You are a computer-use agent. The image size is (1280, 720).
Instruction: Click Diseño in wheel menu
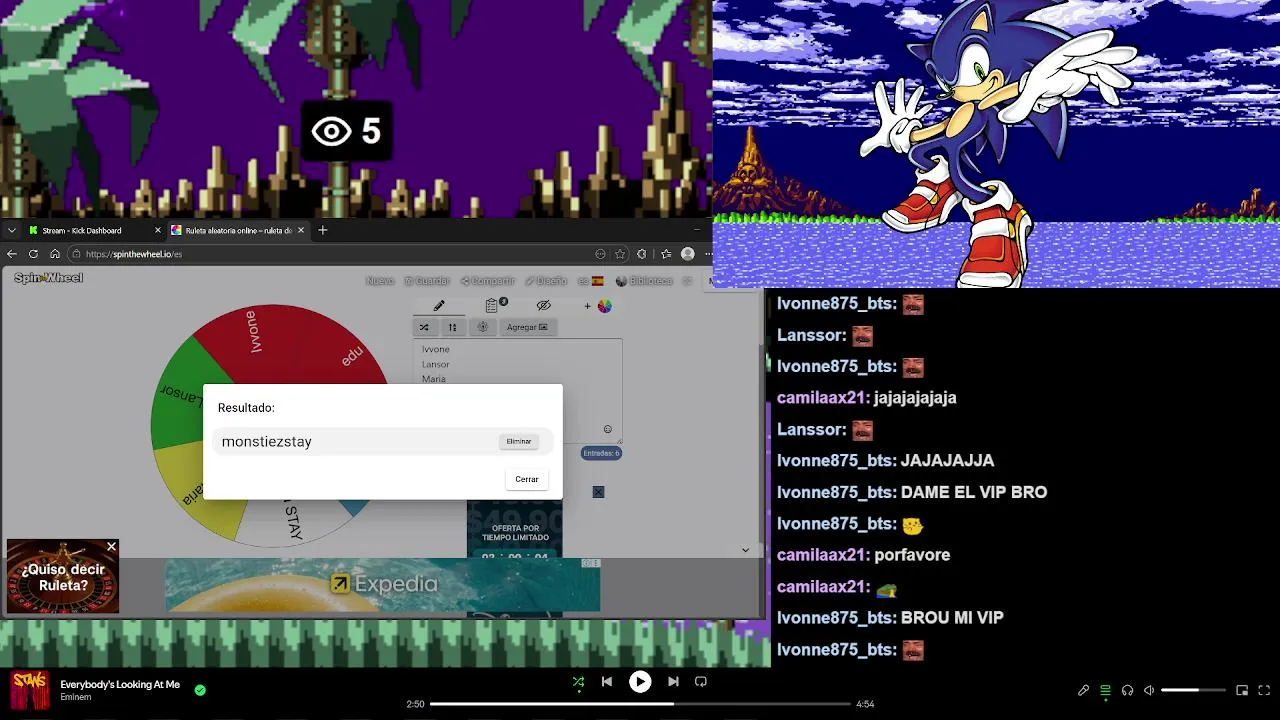(x=546, y=281)
